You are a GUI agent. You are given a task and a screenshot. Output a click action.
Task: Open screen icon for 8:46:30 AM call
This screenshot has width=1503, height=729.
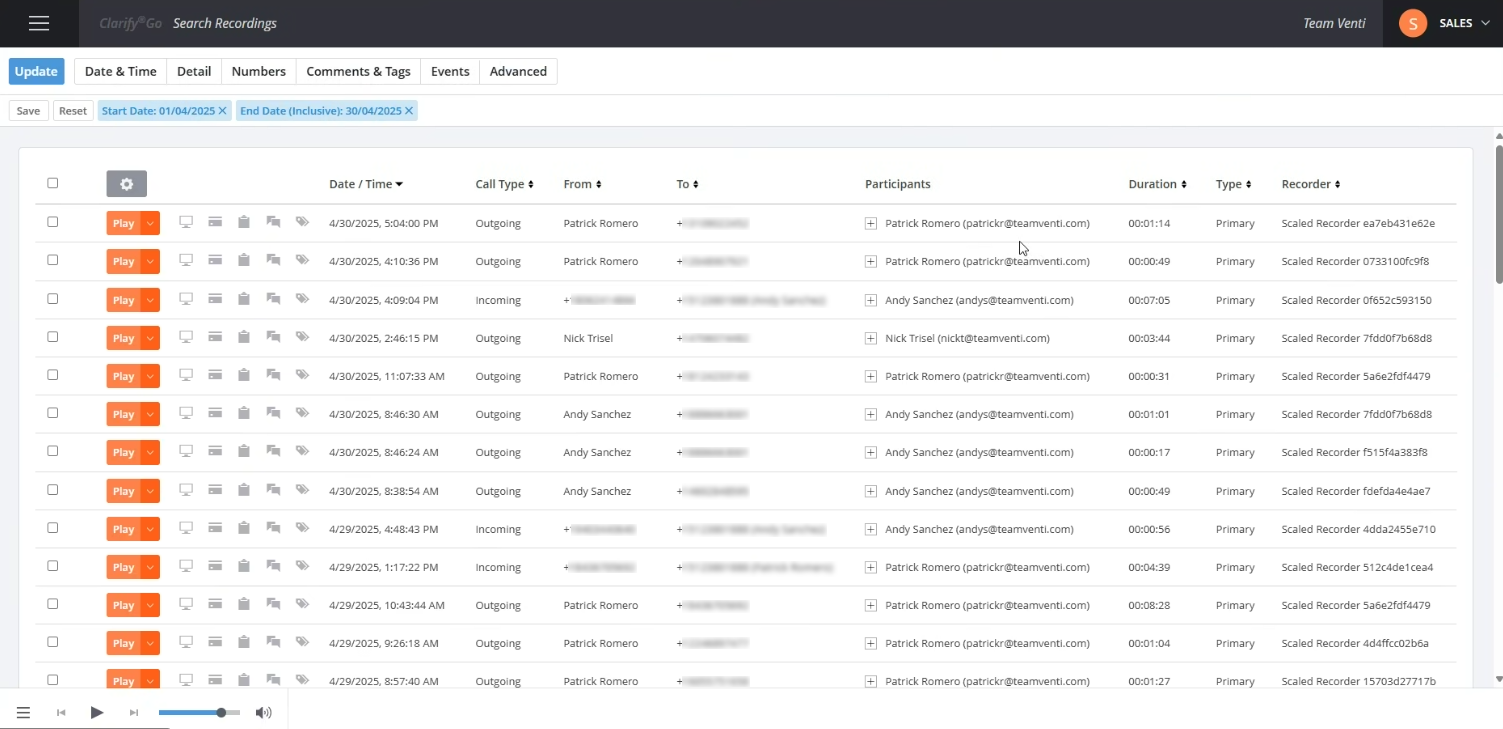pos(185,413)
